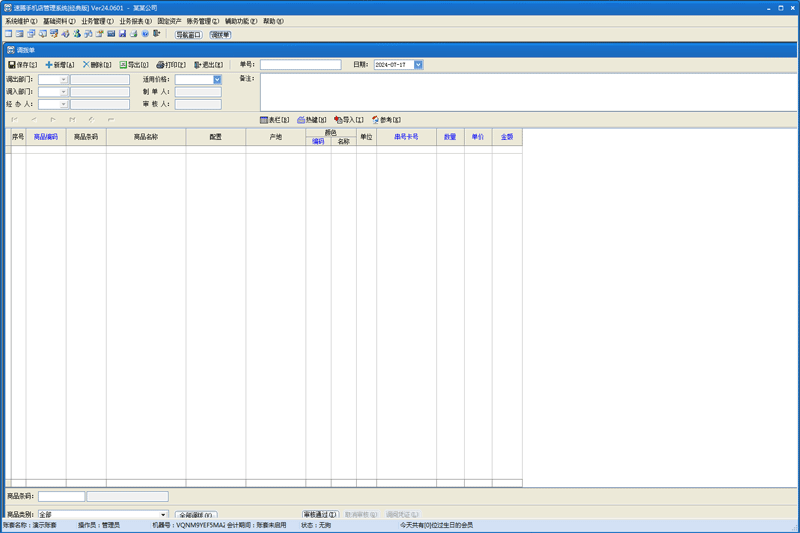Print the transfer order via 打印

tap(160, 65)
